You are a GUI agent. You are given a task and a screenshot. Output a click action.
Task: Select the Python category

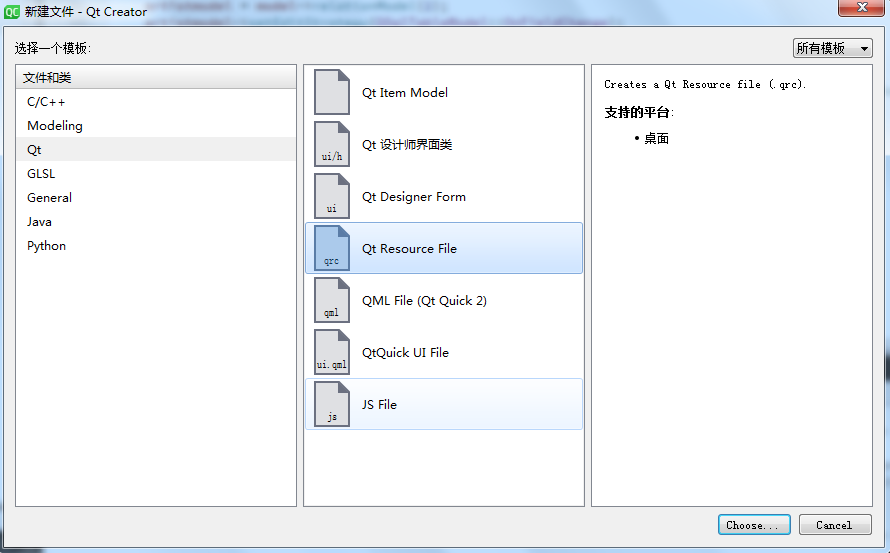point(156,245)
